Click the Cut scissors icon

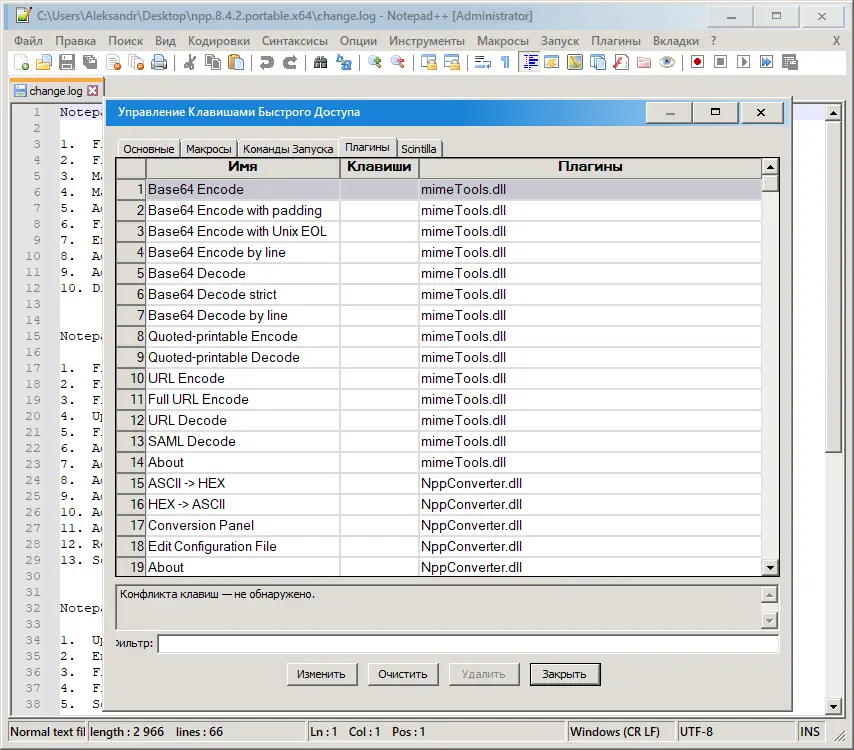190,63
